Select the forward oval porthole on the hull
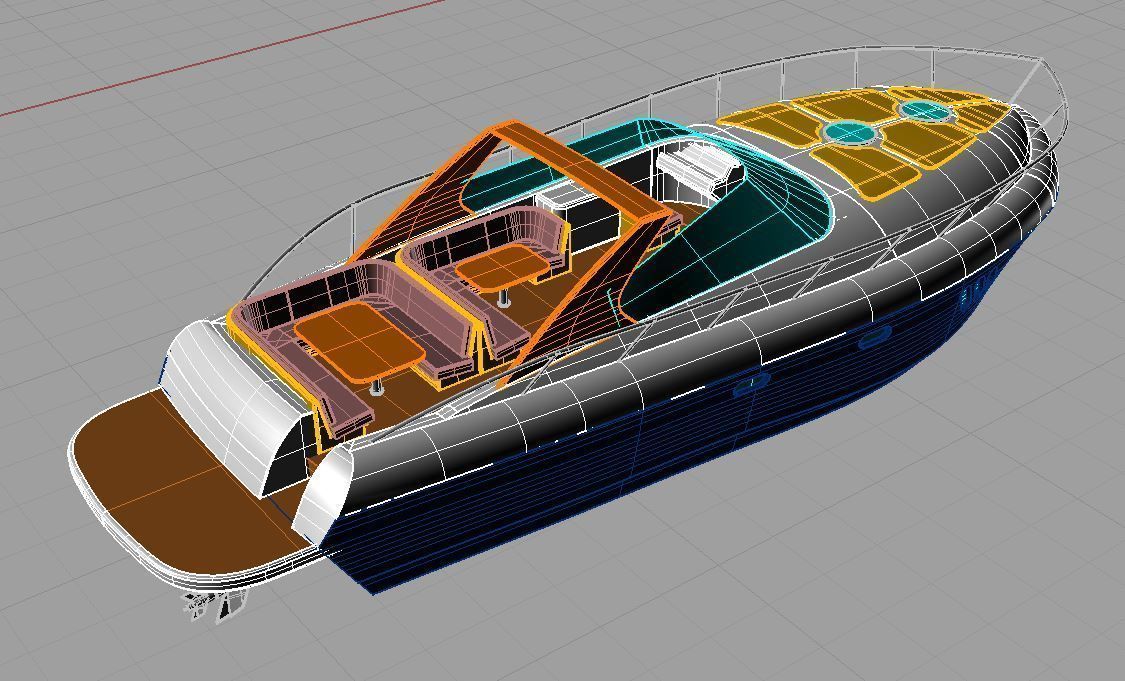Screen dimensions: 1125x681 click(x=876, y=337)
